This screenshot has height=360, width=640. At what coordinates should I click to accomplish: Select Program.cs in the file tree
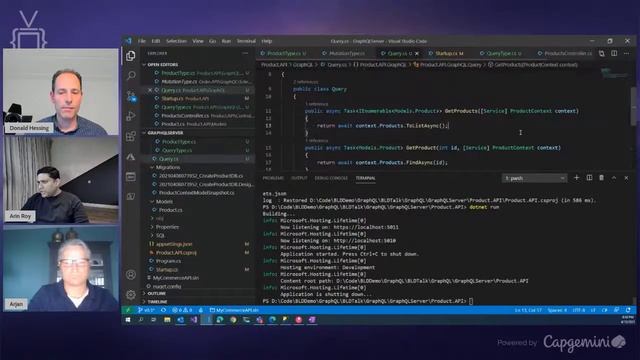coord(168,261)
